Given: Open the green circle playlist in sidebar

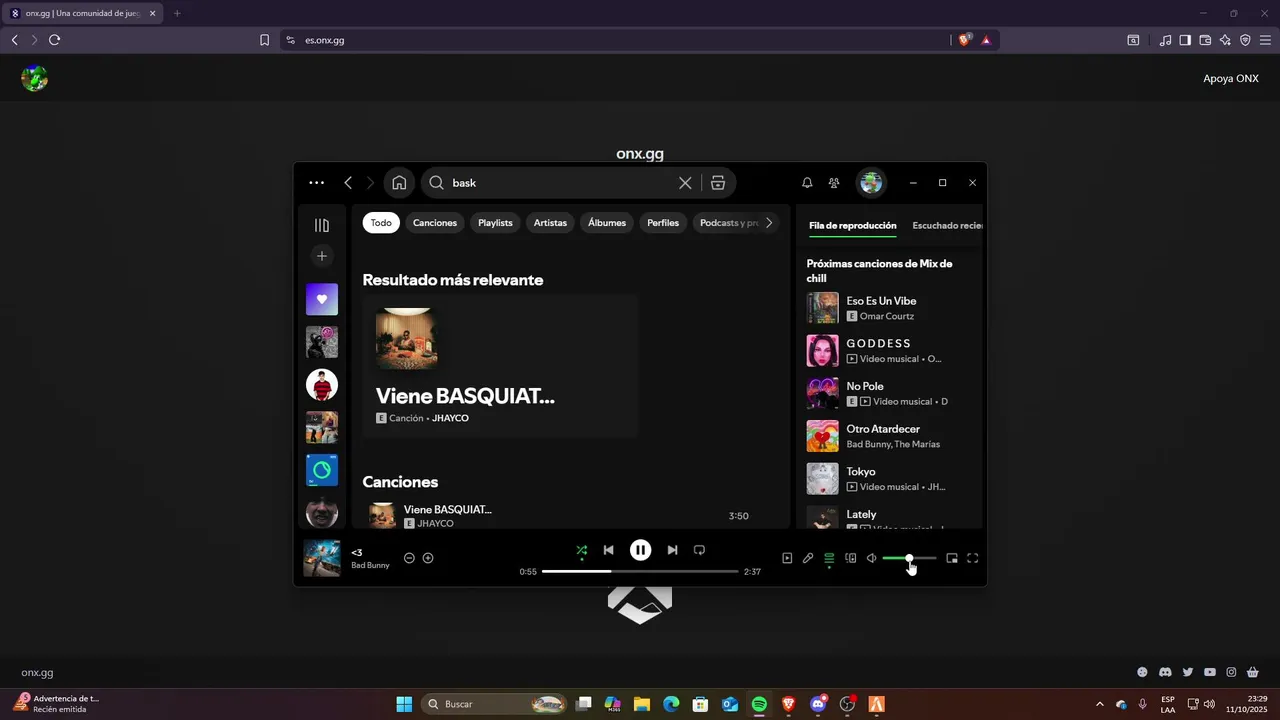Looking at the screenshot, I should click(322, 470).
